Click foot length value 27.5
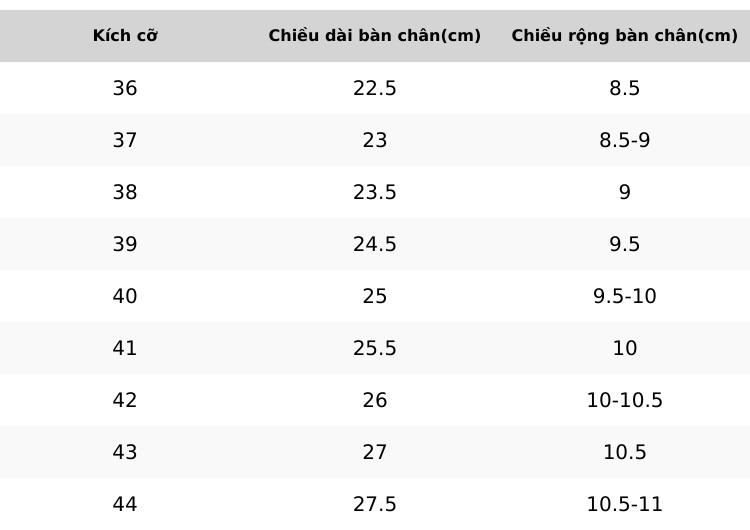Screen dimensions: 750x530 [x=375, y=504]
